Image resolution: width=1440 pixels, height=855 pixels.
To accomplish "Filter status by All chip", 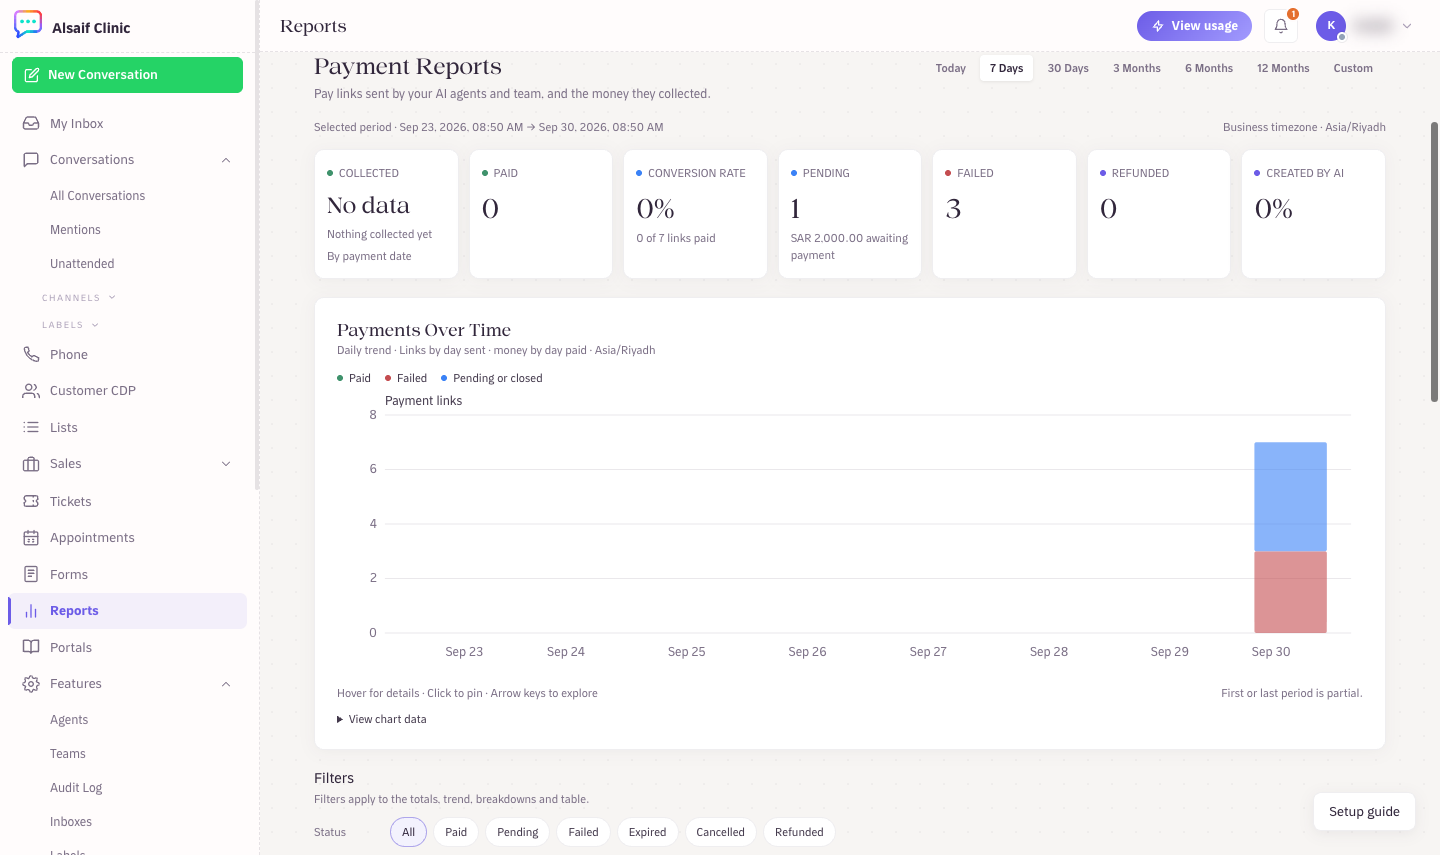I will (x=408, y=832).
